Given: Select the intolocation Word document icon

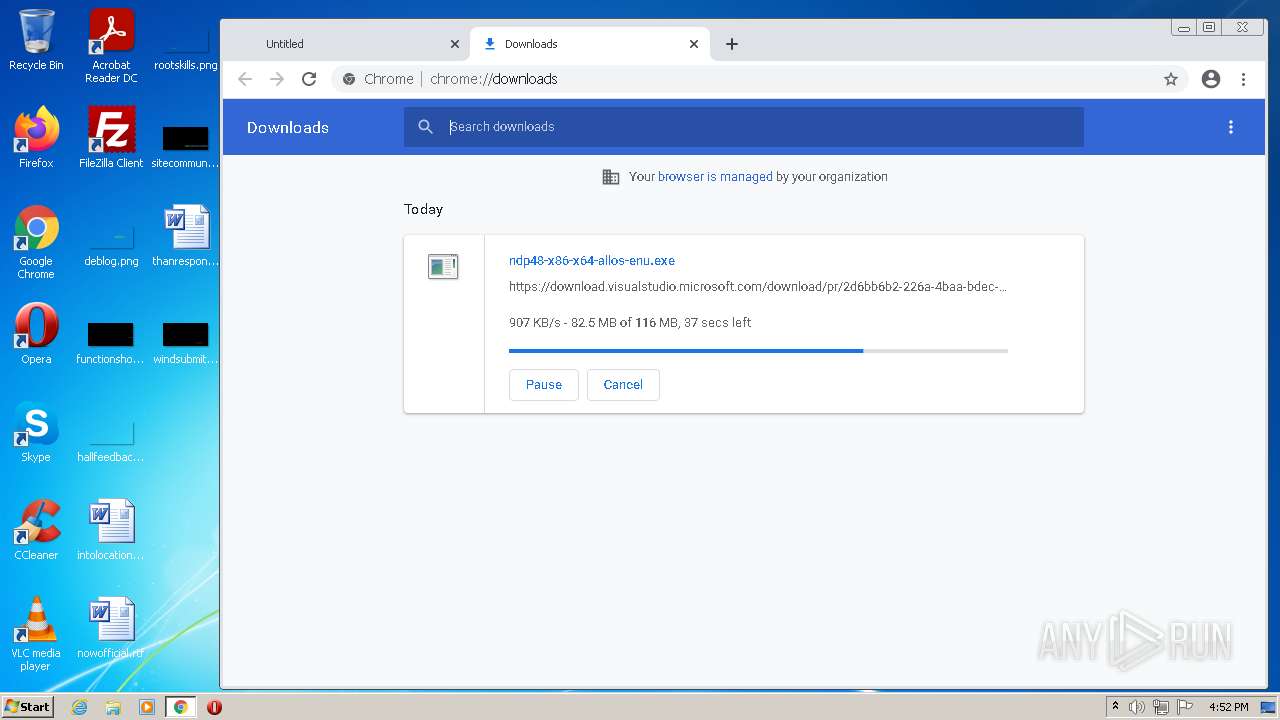Looking at the screenshot, I should 111,530.
